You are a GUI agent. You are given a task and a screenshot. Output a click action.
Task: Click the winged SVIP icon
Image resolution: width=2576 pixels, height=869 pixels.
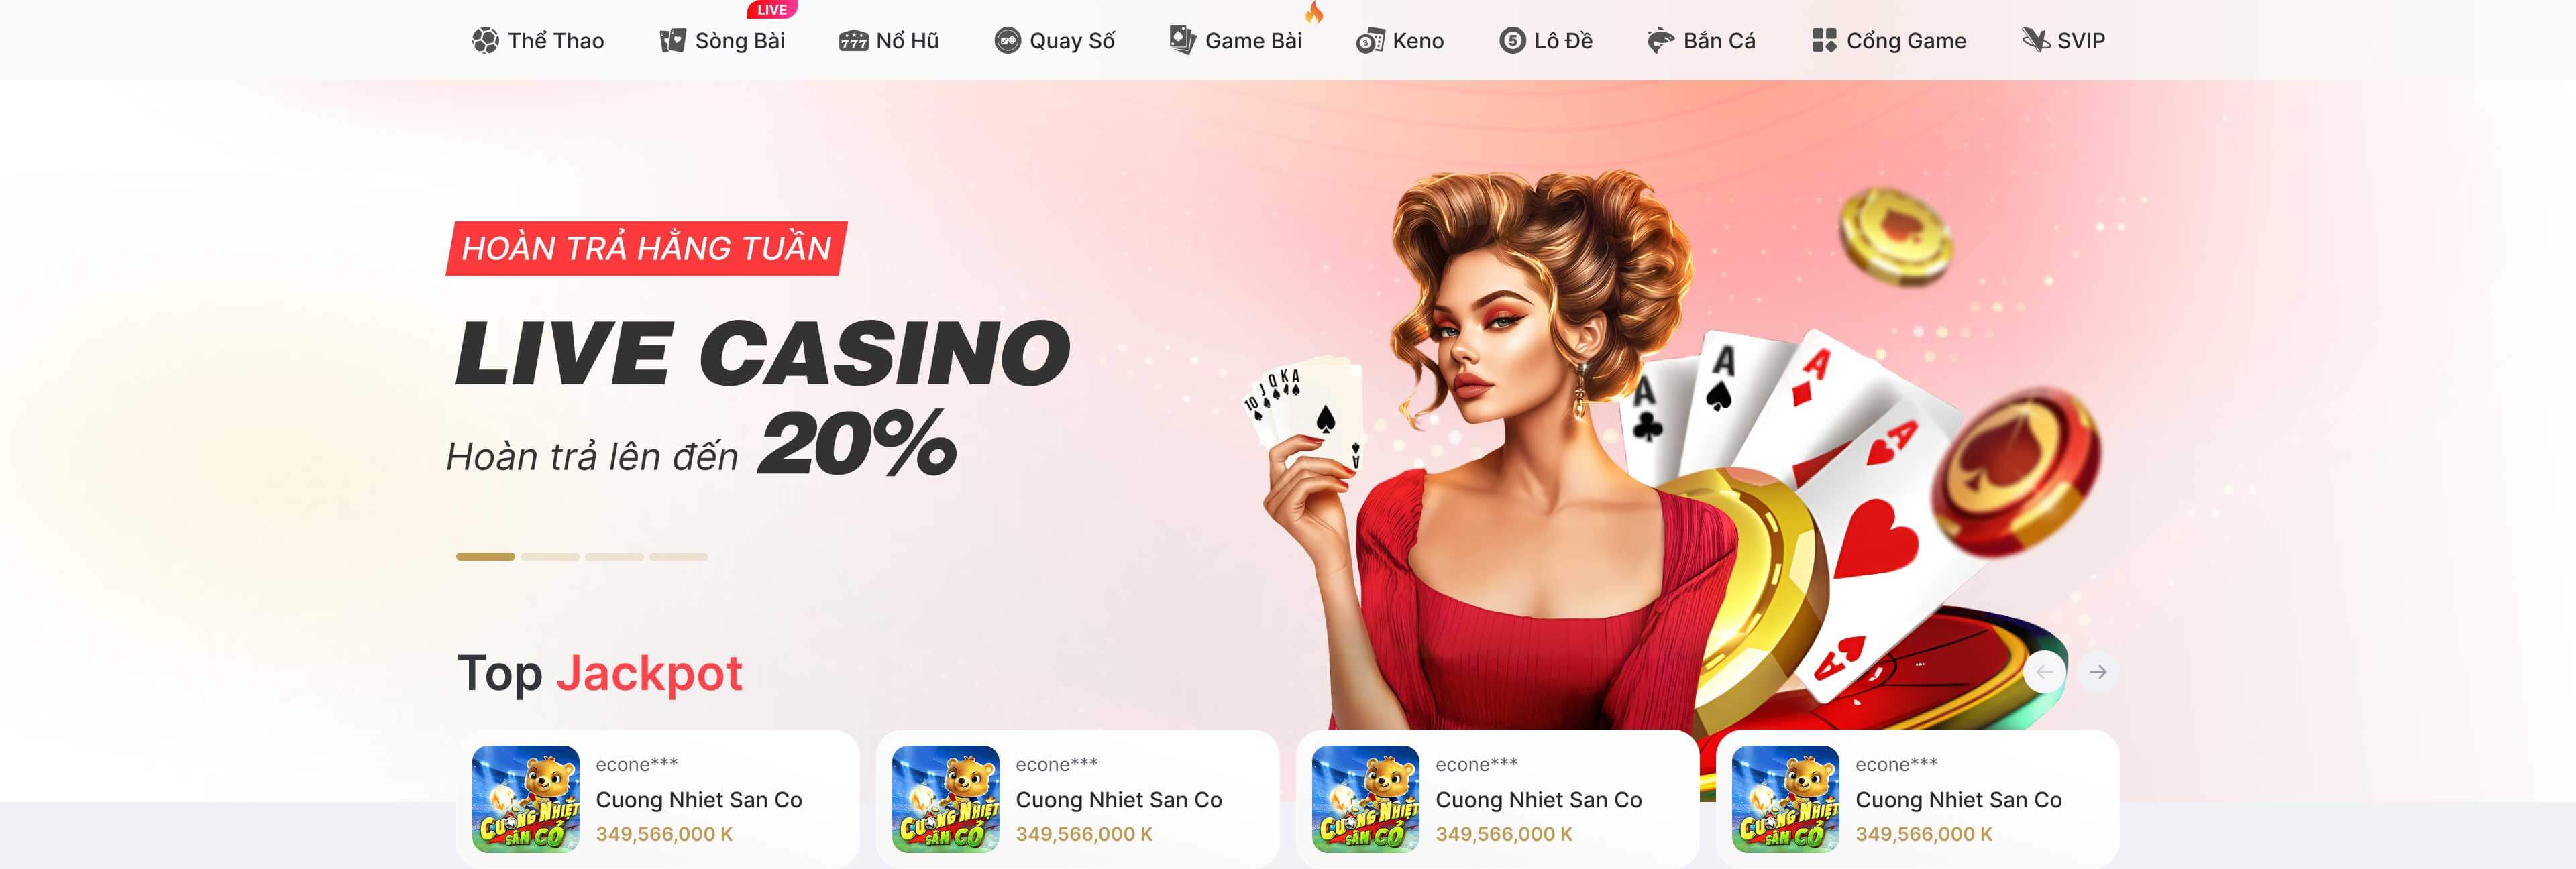2036,40
